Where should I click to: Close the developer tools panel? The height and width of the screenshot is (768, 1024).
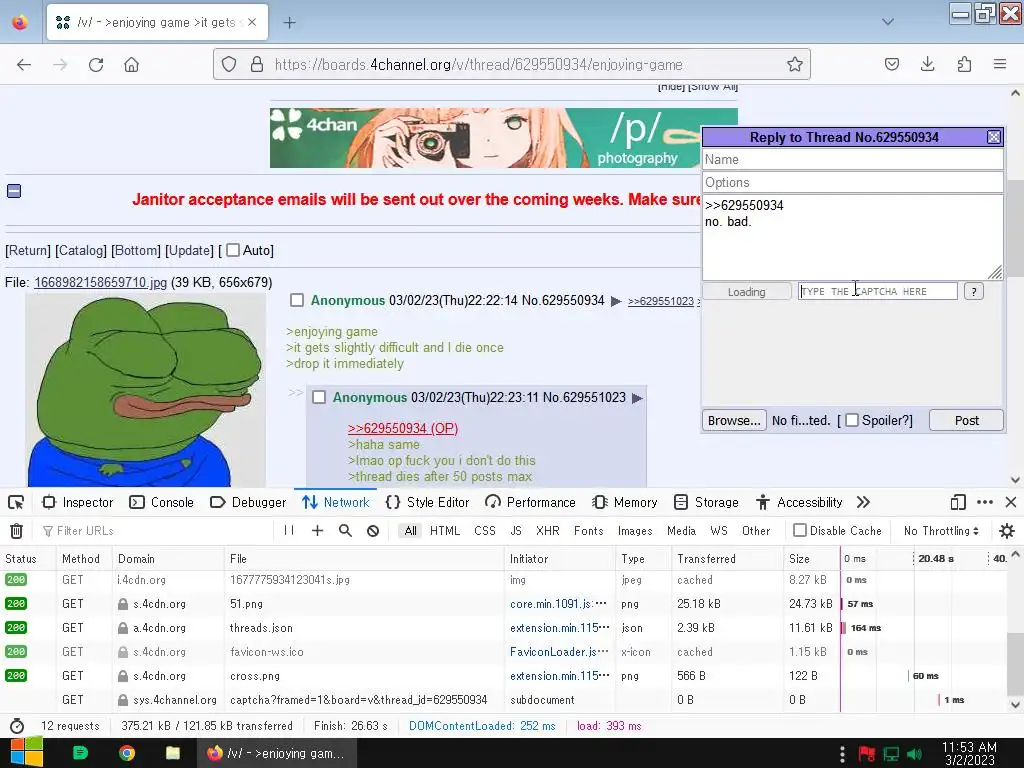1011,502
